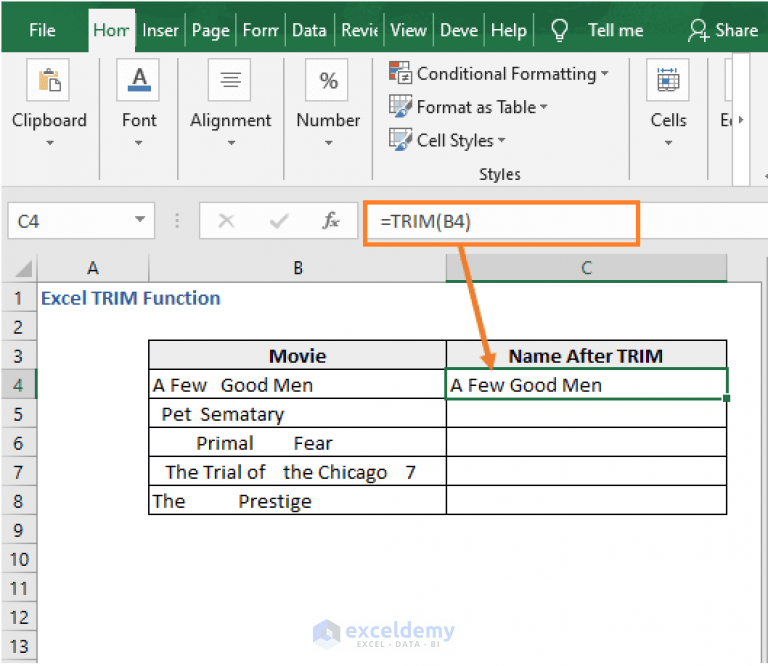Screen dimensions: 768x666
Task: Select the 'Excel TRIM Function' title cell
Action: [x=131, y=298]
